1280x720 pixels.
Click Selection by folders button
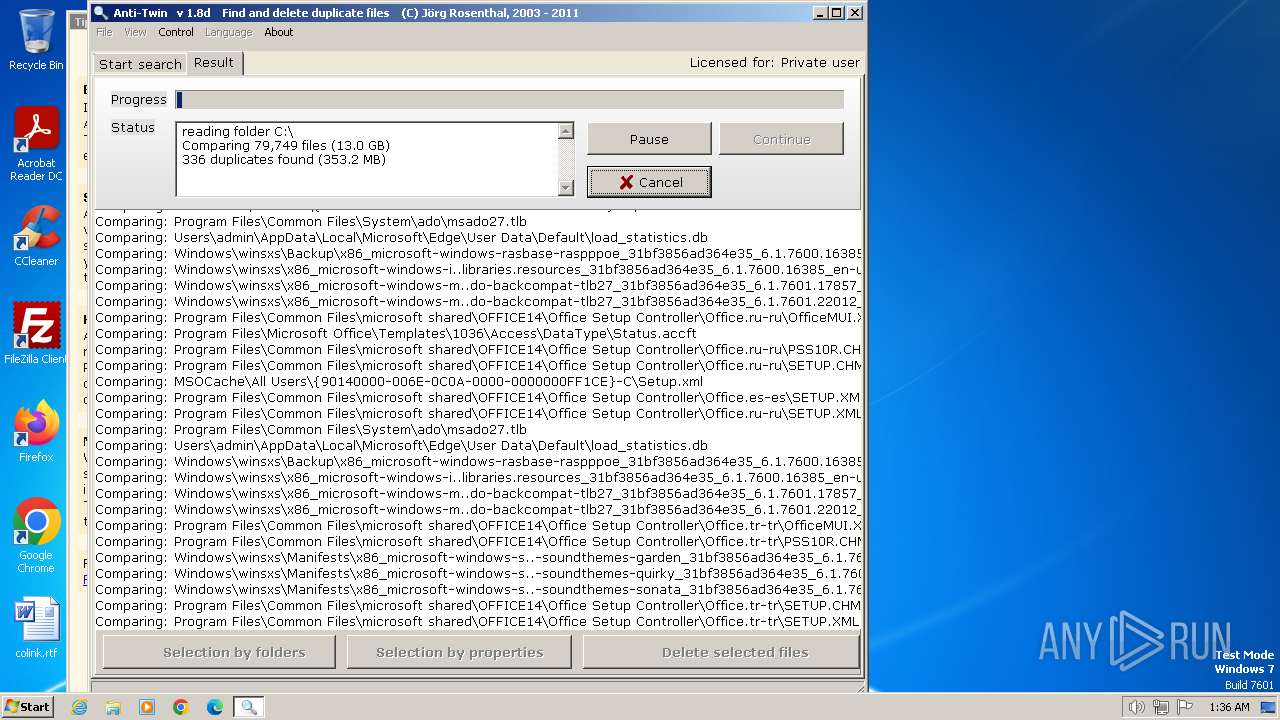coord(219,652)
